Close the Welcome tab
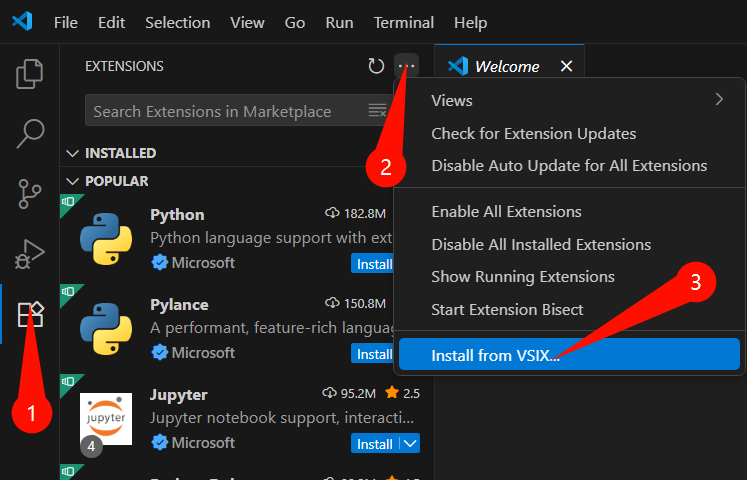The height and width of the screenshot is (480, 747). point(566,66)
